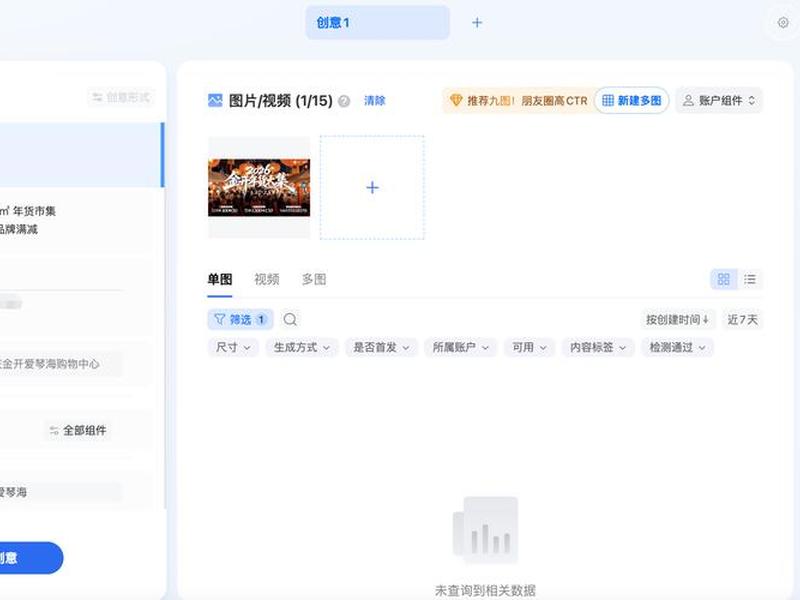Click the 金开爱琴海购物中心 input field
Viewport: 800px width, 600px height.
[60, 364]
